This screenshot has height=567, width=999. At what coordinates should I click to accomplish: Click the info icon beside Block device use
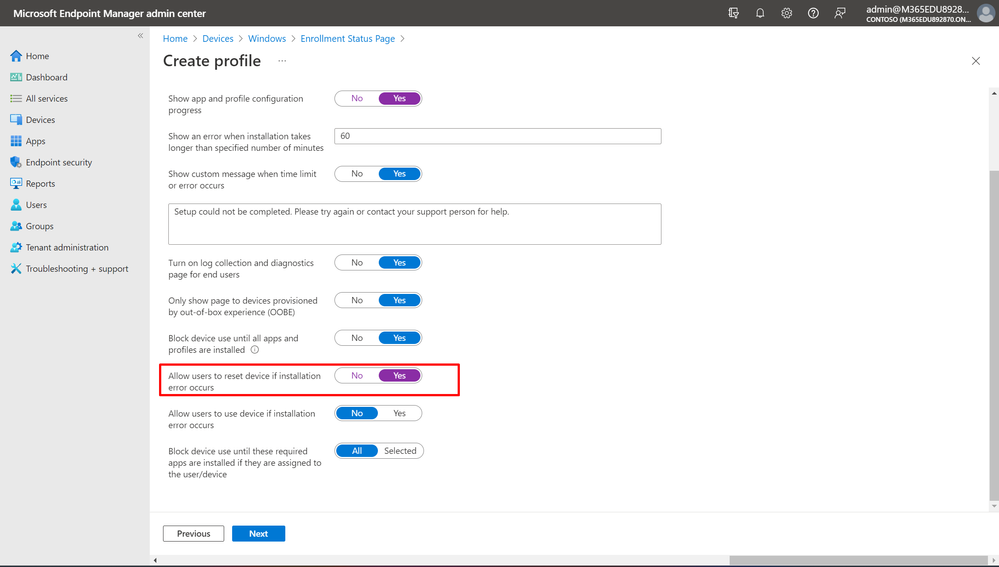click(255, 350)
